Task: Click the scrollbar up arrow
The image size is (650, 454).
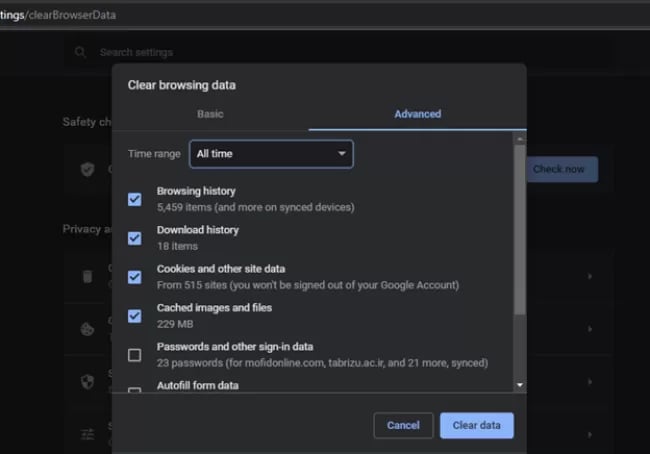Action: [520, 139]
